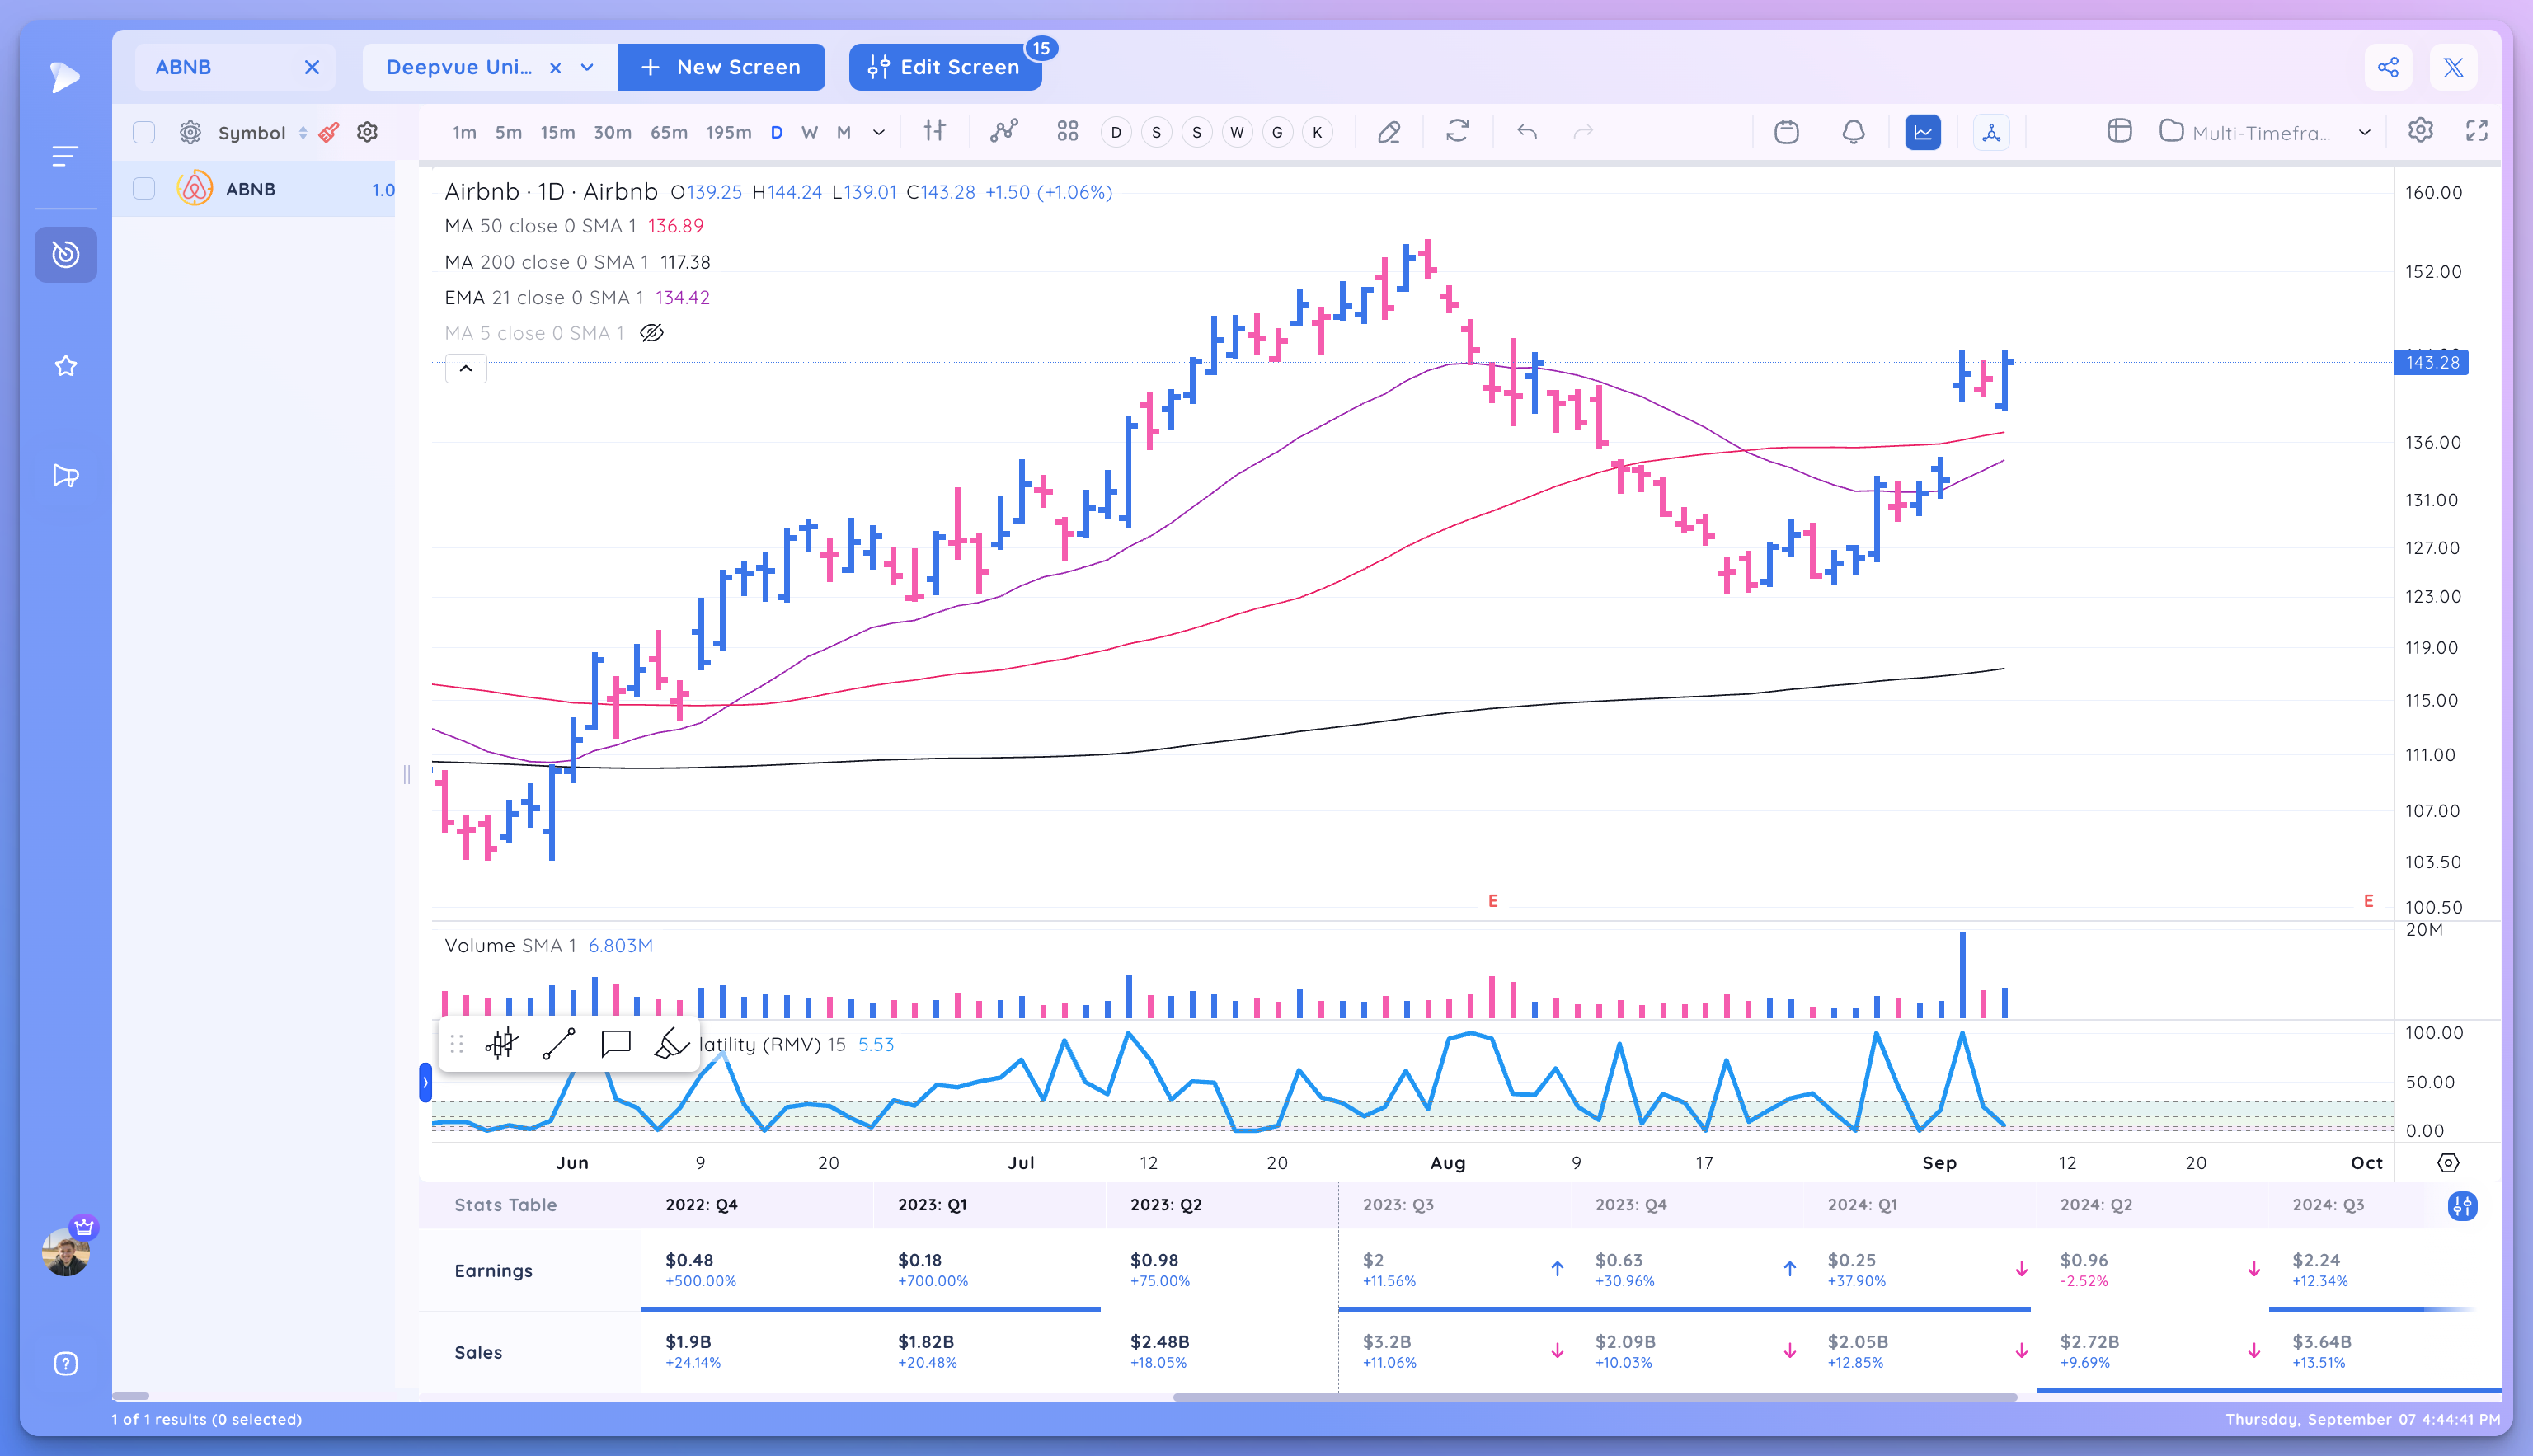Click the watchlist horizontal scrollbar thumb
The height and width of the screenshot is (1456, 2533).
tap(131, 1395)
